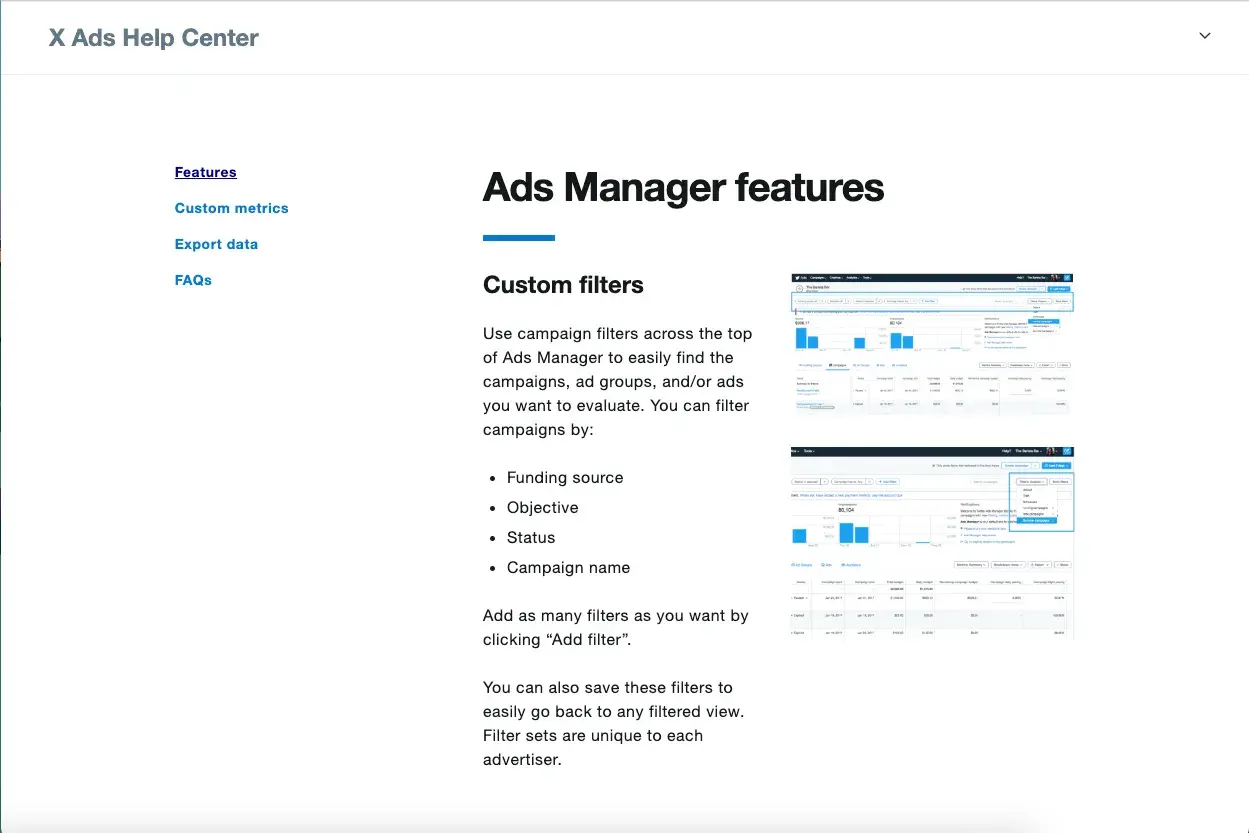Select the 'Add as many filters' paragraph
This screenshot has width=1249, height=833.
click(616, 628)
